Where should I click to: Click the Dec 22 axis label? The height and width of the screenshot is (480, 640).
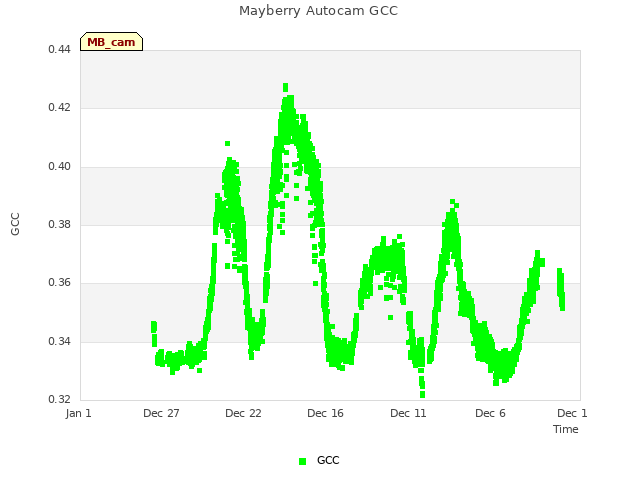243,413
